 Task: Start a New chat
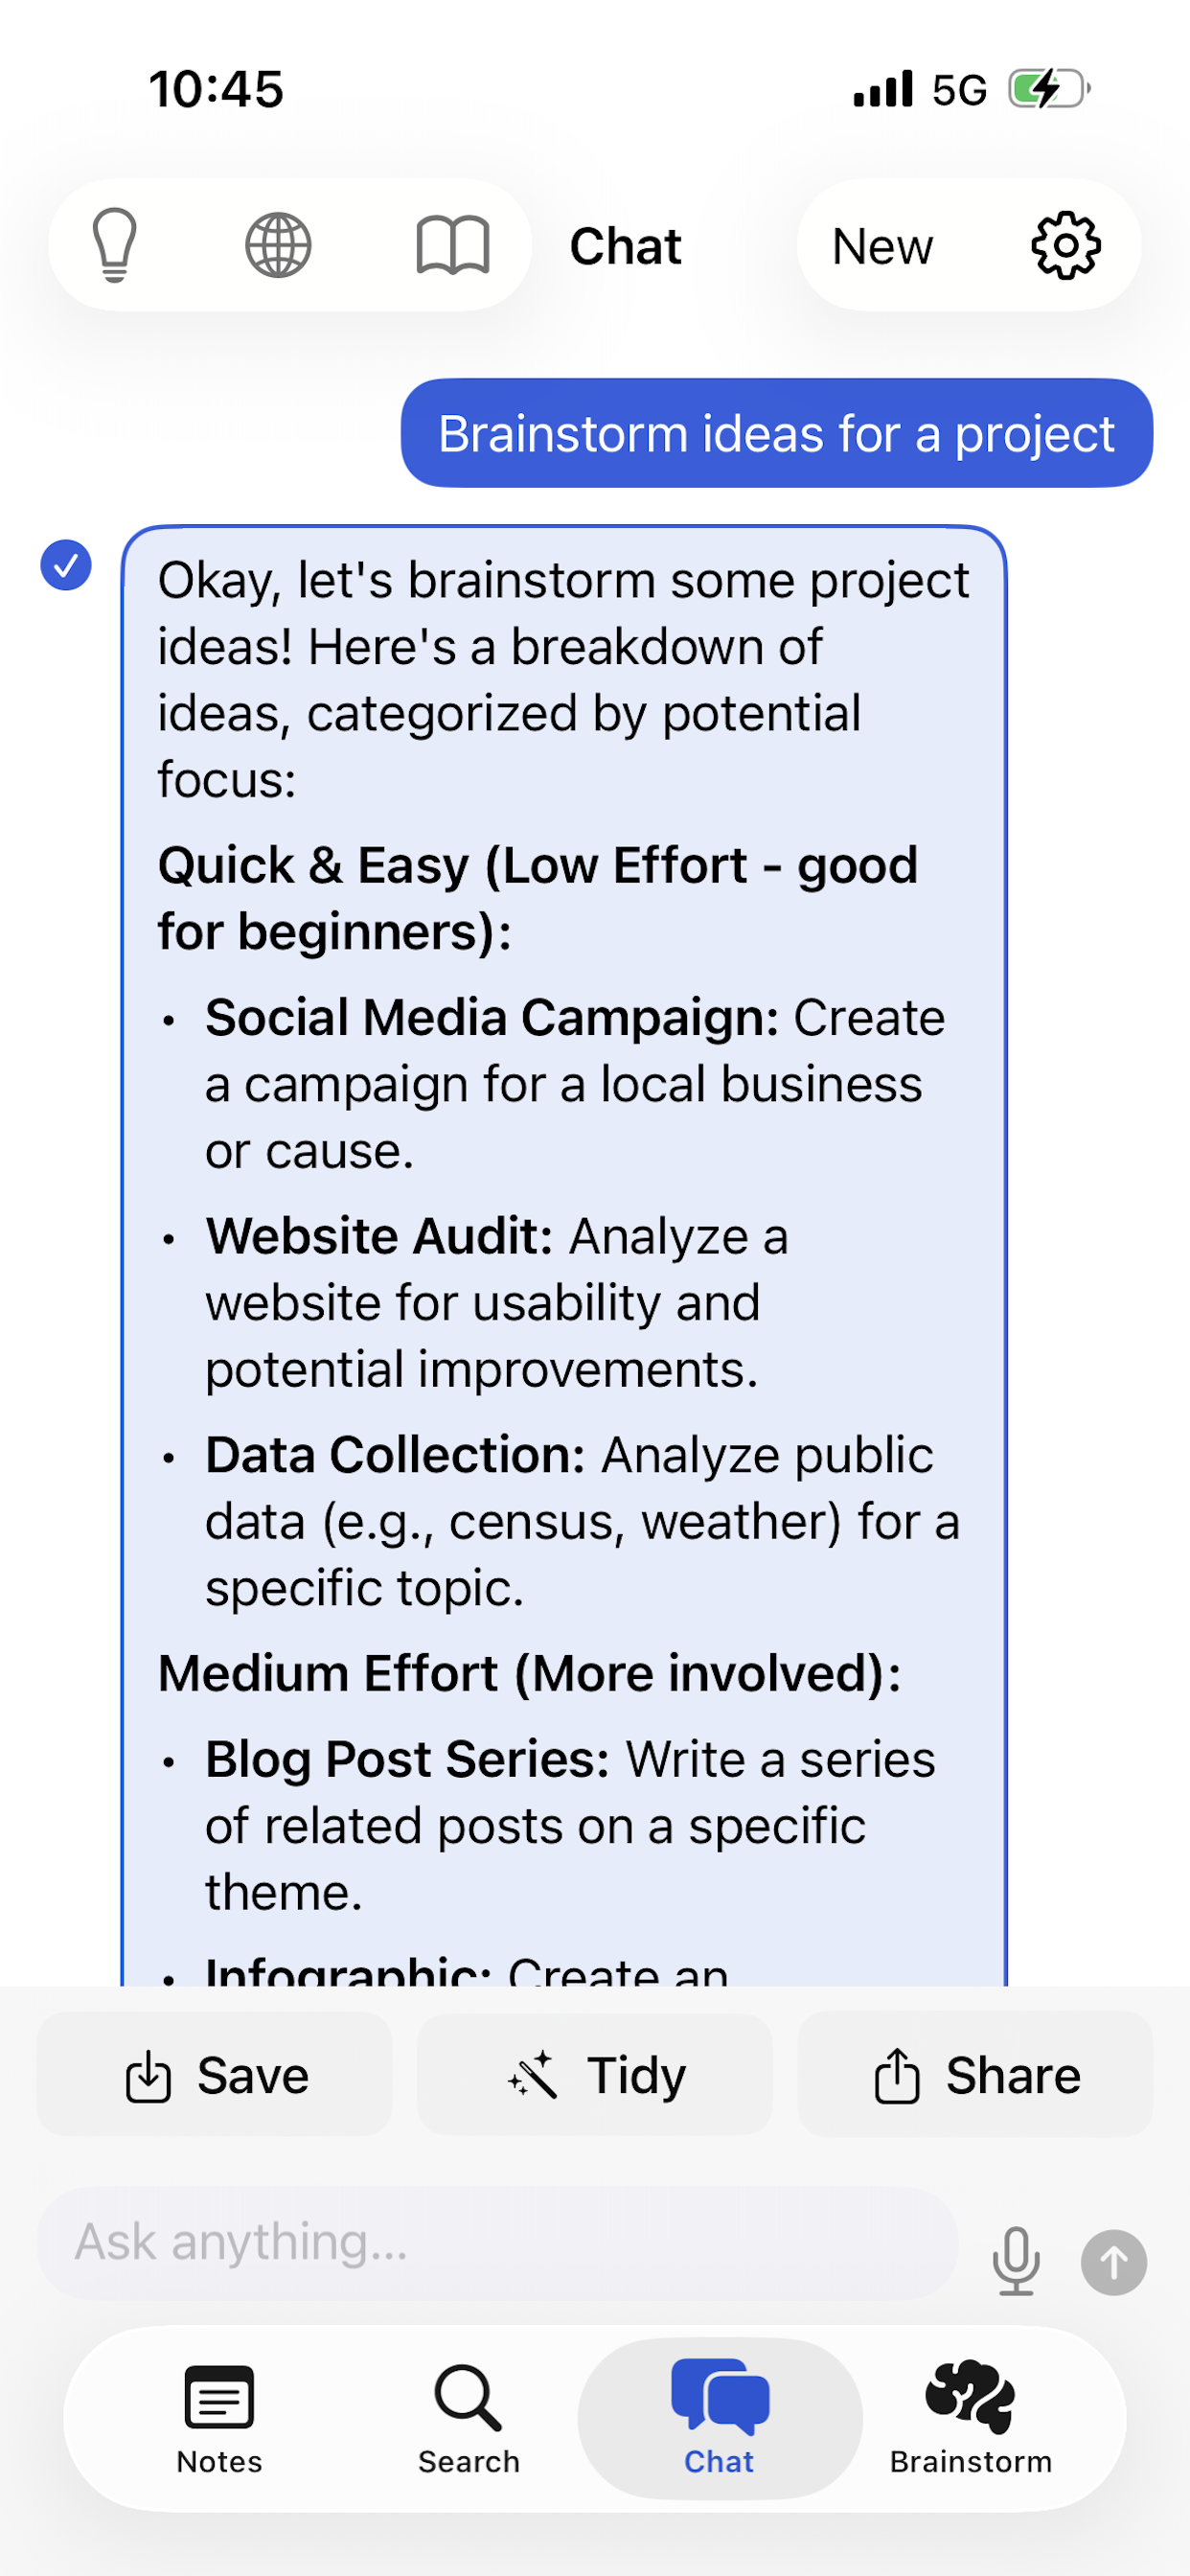882,246
